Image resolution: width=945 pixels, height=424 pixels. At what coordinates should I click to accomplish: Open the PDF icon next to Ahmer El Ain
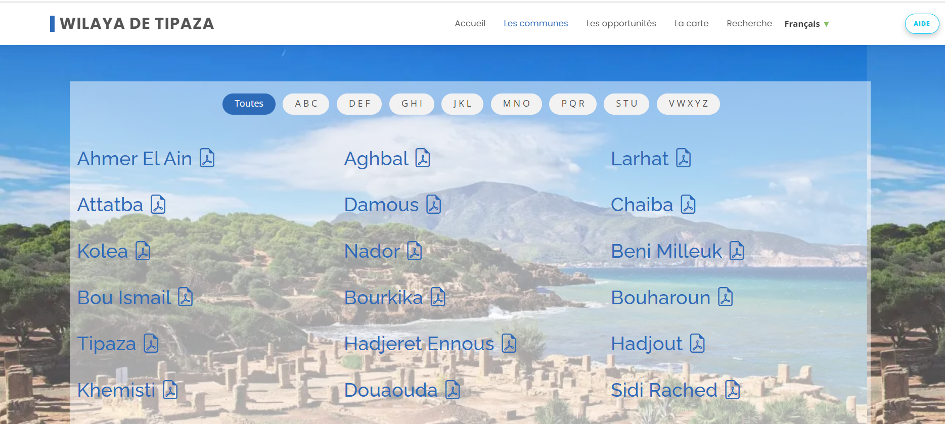pos(207,158)
